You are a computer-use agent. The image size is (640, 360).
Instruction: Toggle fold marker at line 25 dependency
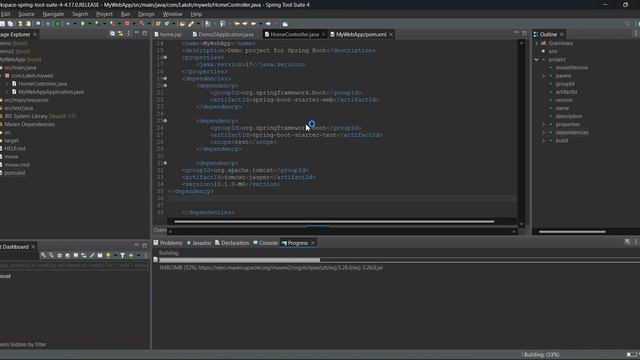tap(165, 121)
